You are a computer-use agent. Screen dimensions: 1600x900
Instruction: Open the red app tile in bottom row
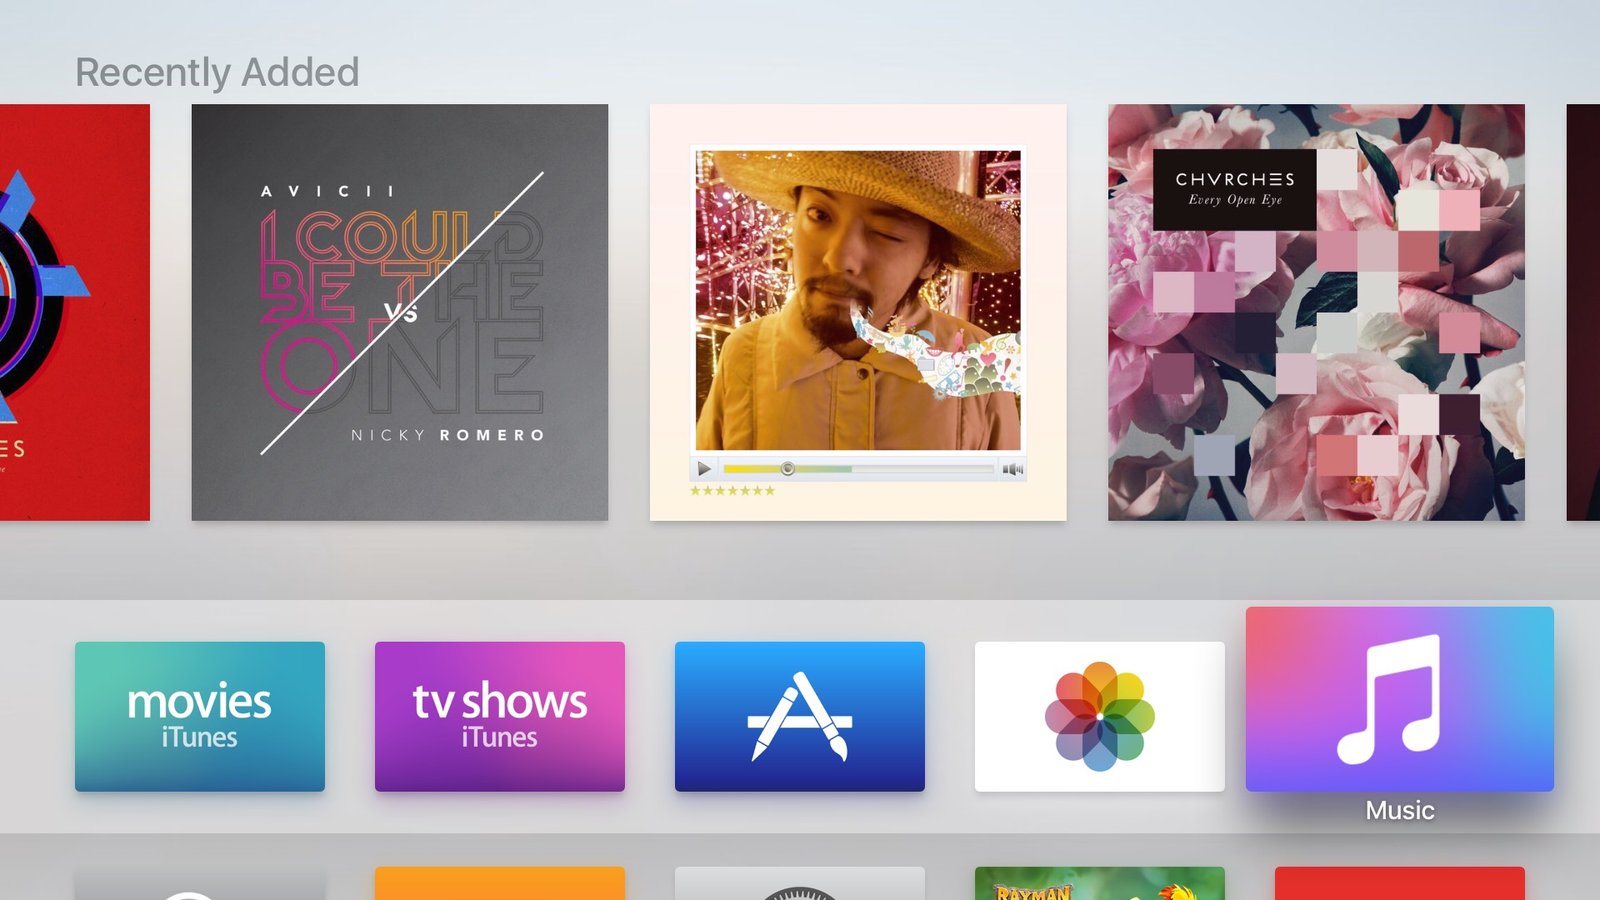click(x=1400, y=884)
